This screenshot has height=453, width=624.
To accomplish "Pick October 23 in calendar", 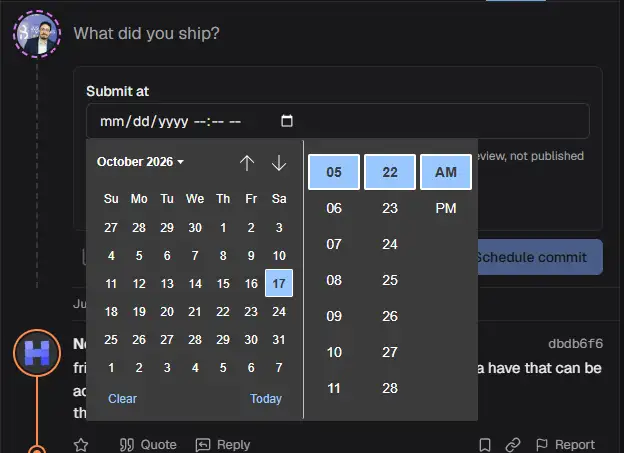I will click(251, 311).
